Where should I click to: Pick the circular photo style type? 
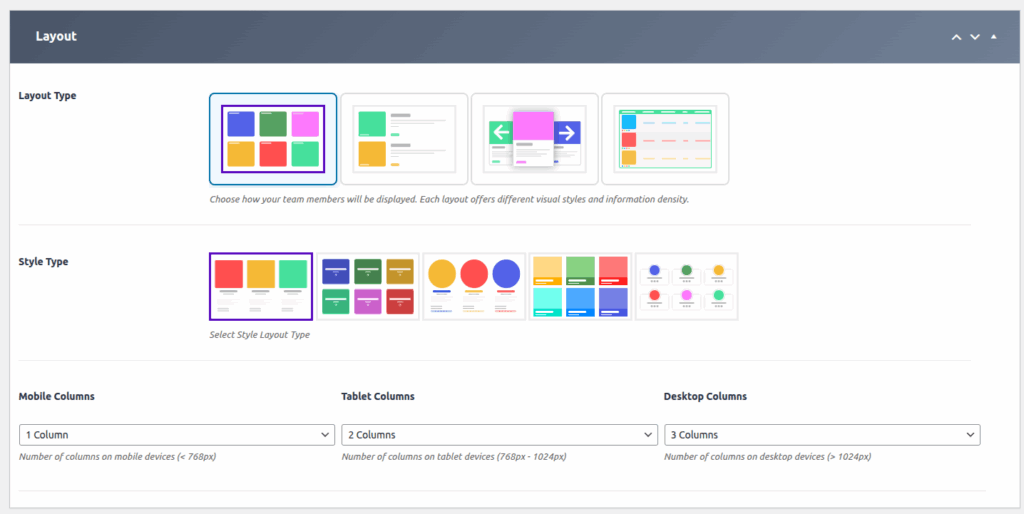[x=474, y=286]
